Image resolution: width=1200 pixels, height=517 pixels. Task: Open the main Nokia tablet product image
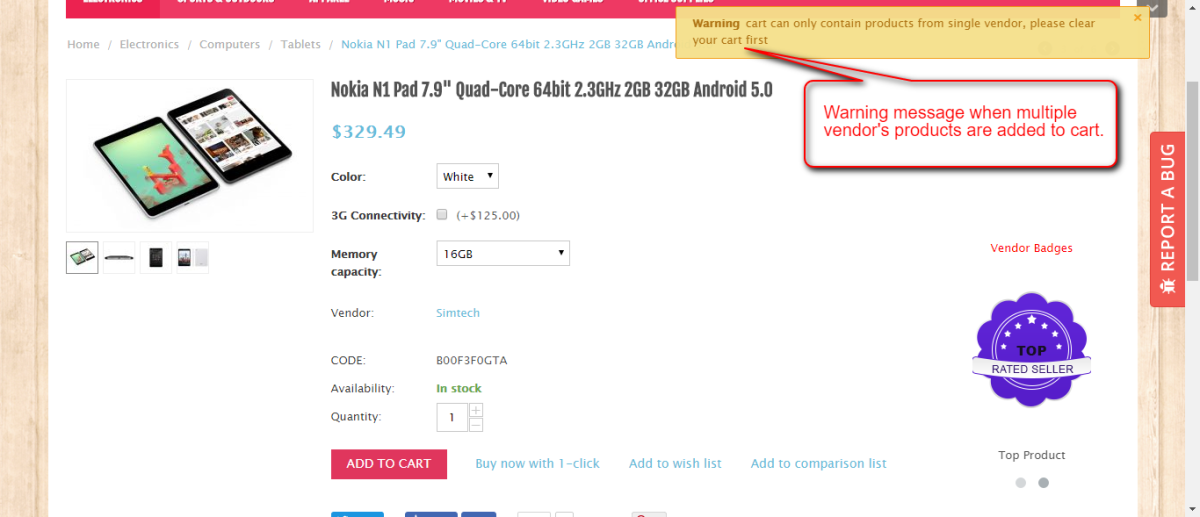[x=190, y=156]
